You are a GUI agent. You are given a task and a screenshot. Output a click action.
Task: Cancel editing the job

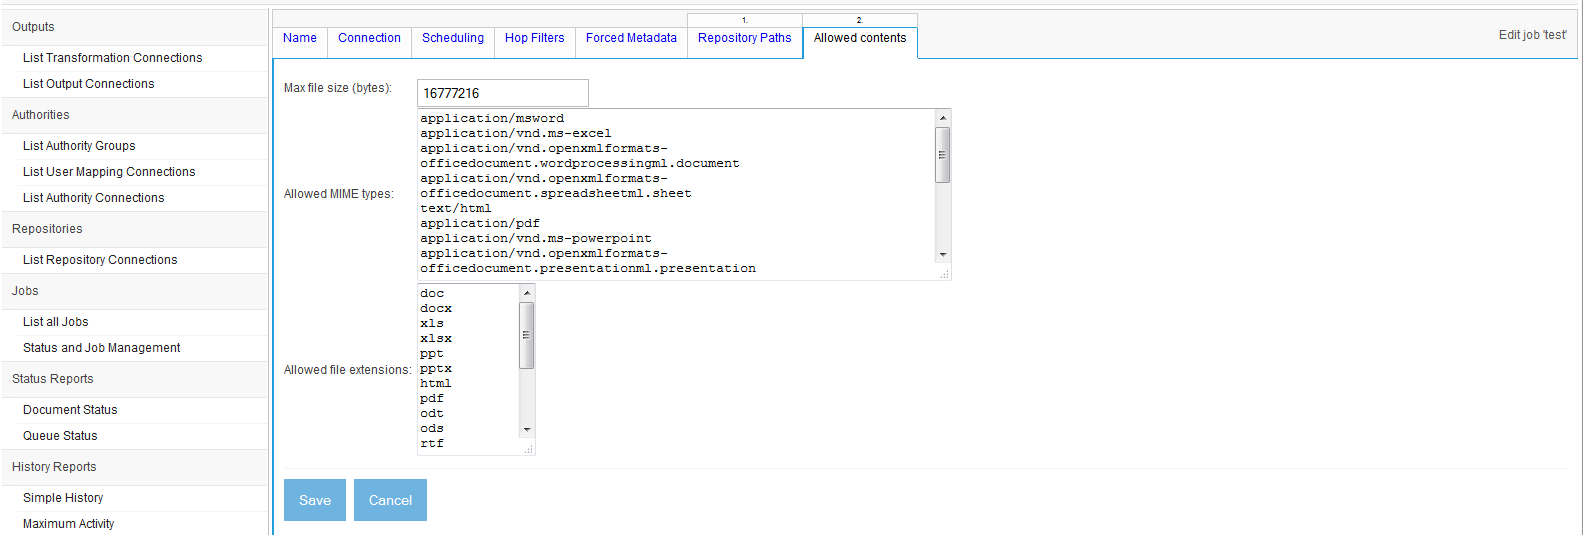[390, 500]
